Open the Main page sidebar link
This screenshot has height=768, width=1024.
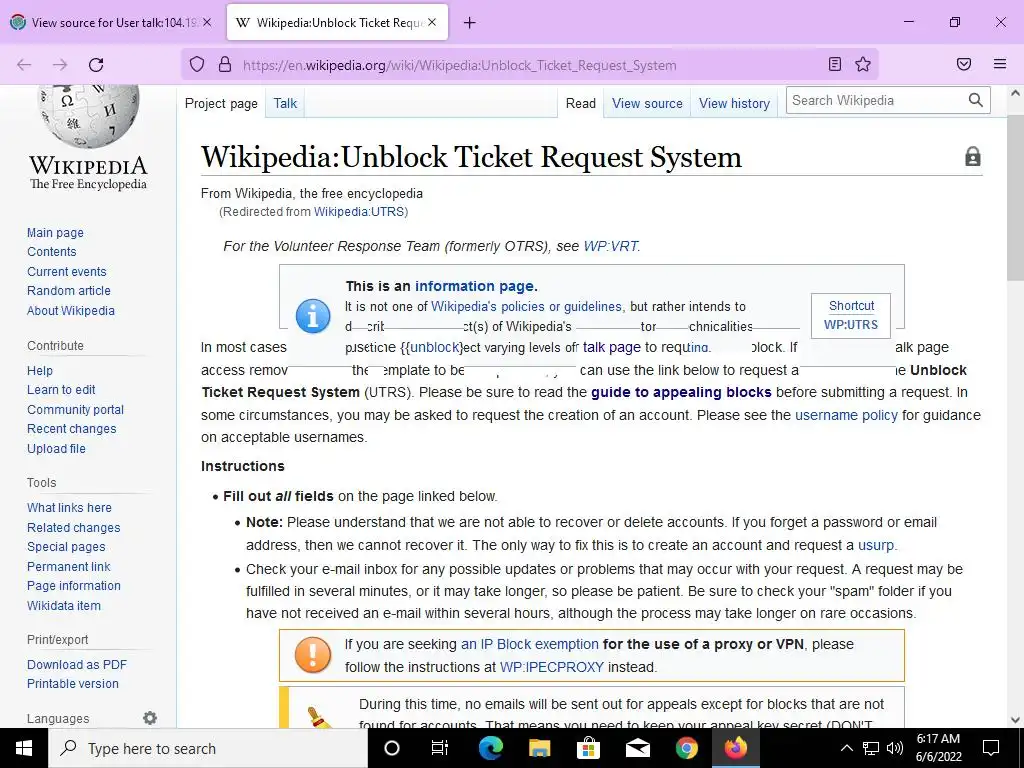tap(56, 232)
